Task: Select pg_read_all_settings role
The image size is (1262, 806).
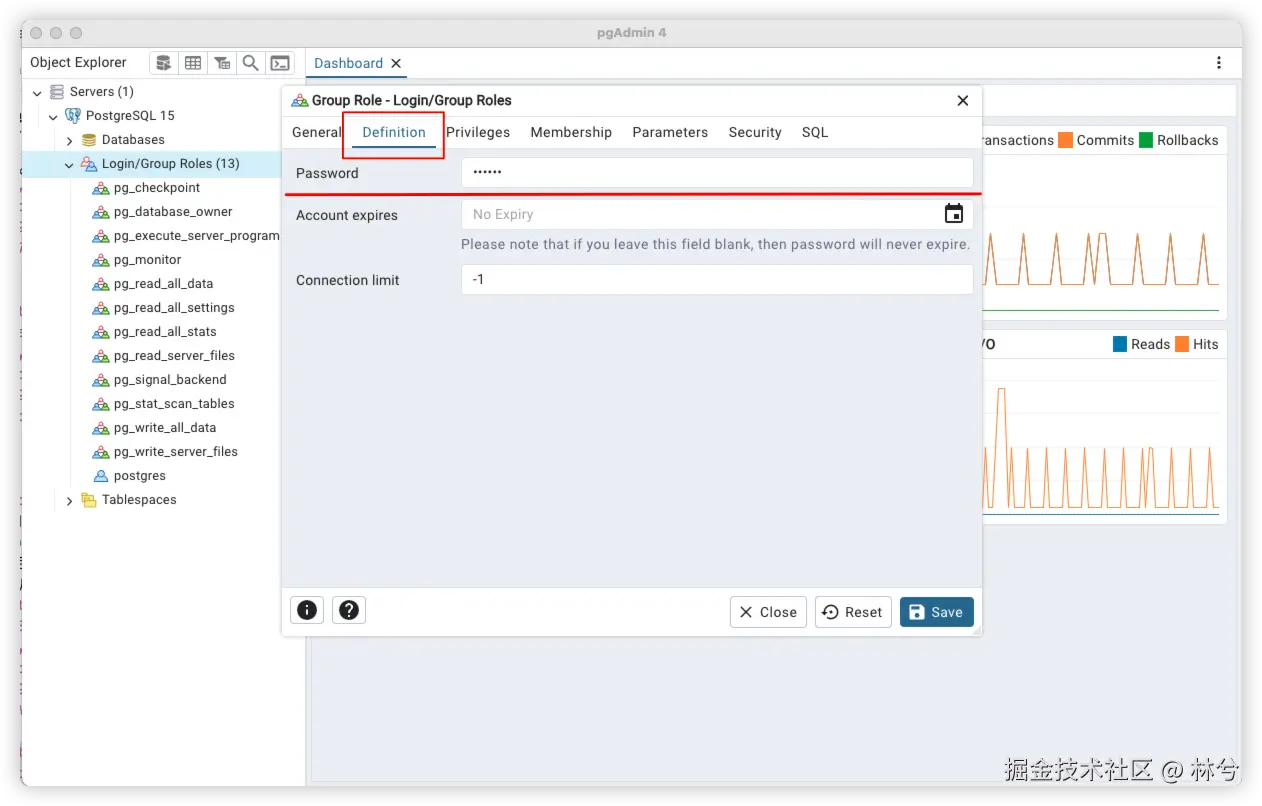Action: click(x=174, y=308)
